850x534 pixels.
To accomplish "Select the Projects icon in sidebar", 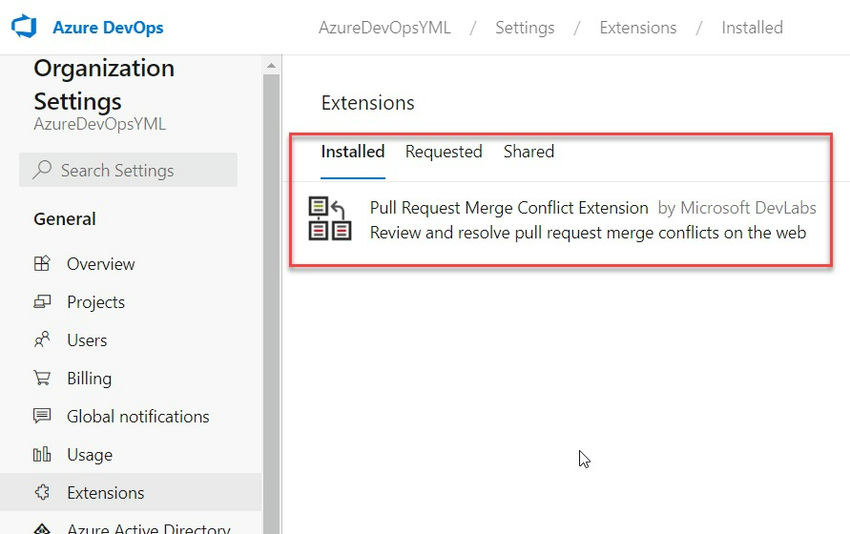I will (x=42, y=301).
